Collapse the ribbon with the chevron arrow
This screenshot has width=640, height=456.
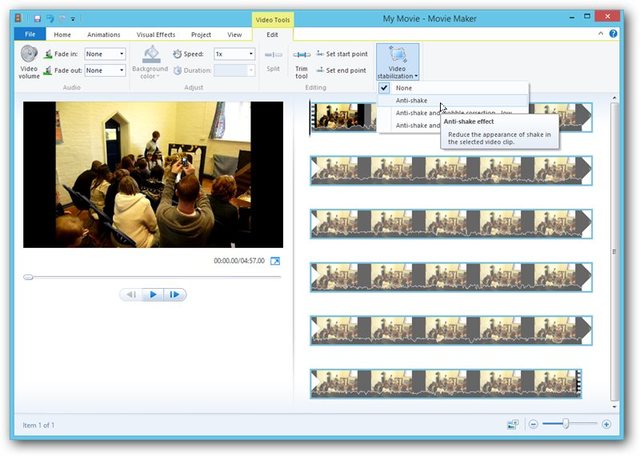point(601,34)
